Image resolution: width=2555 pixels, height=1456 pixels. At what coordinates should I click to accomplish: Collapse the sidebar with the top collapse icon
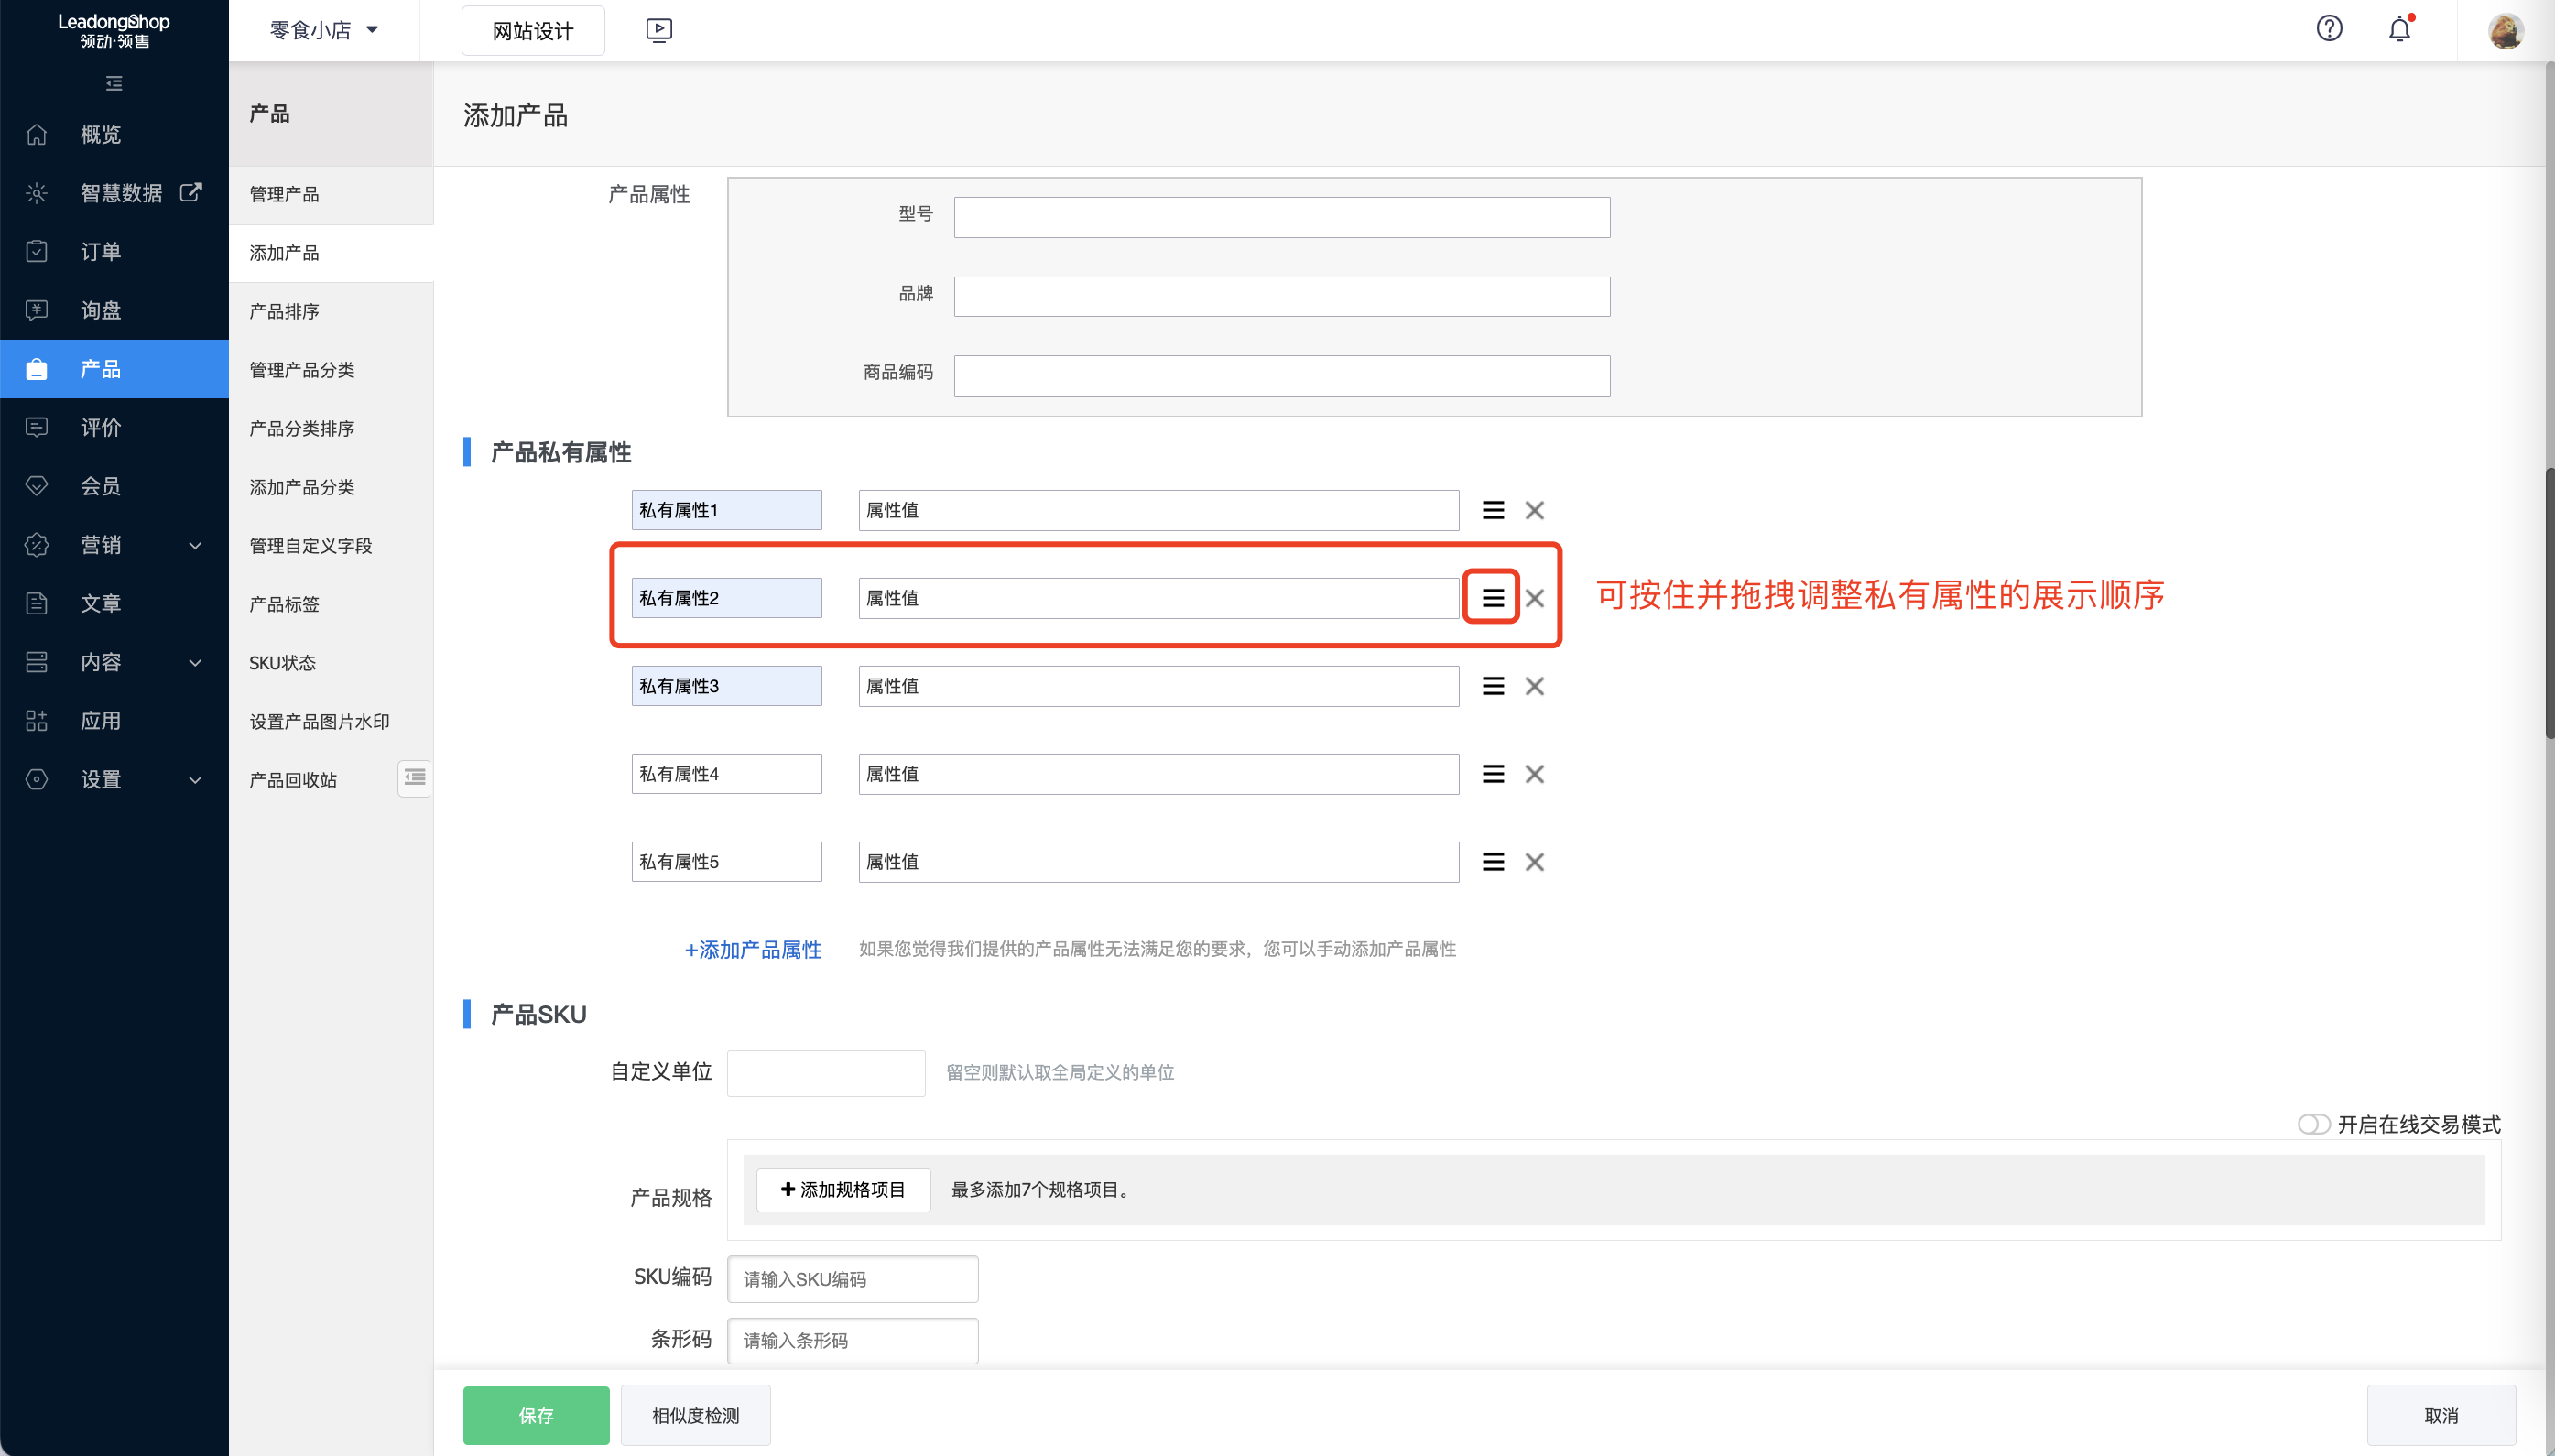click(114, 83)
